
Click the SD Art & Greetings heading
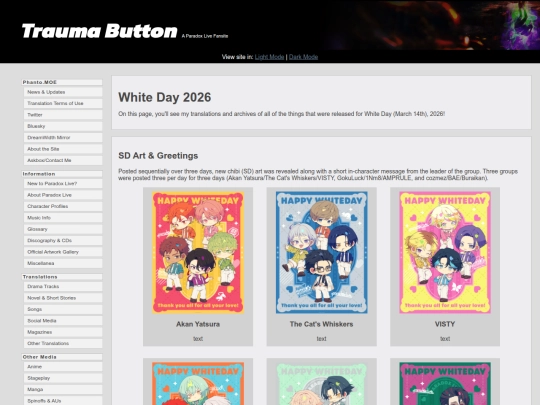pos(158,156)
